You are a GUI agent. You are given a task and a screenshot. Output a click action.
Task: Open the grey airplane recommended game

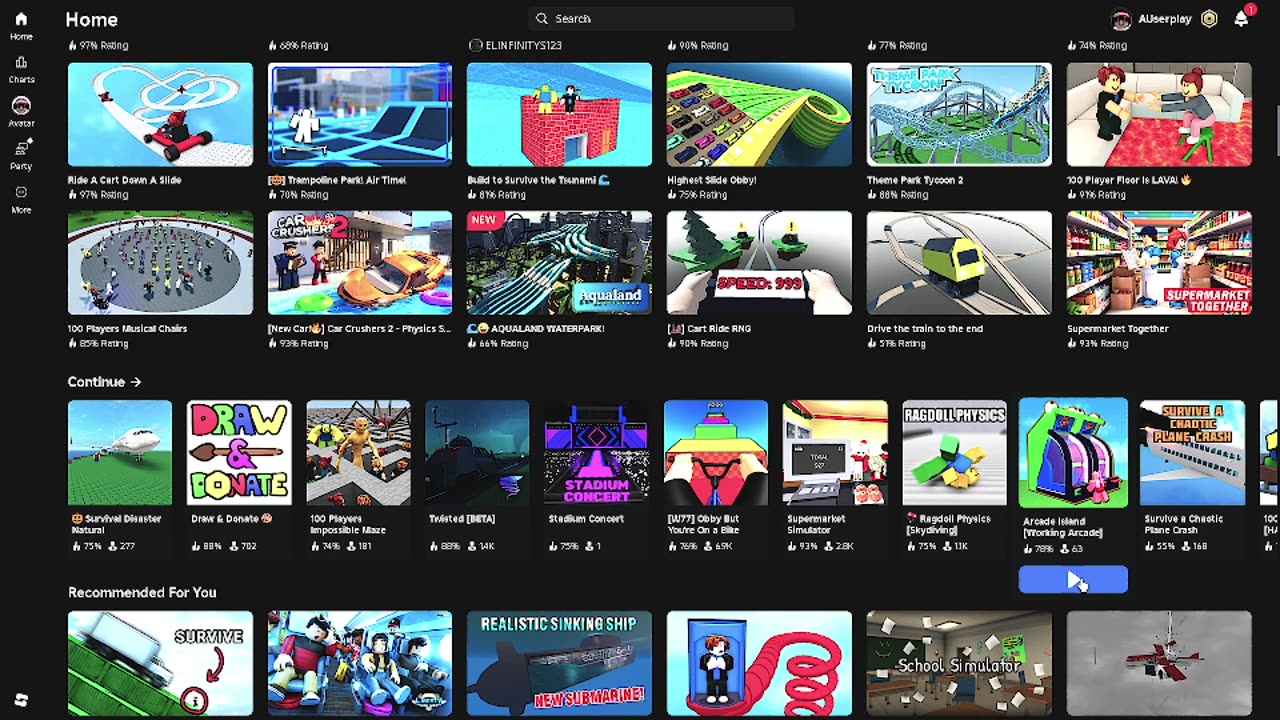pos(1159,663)
